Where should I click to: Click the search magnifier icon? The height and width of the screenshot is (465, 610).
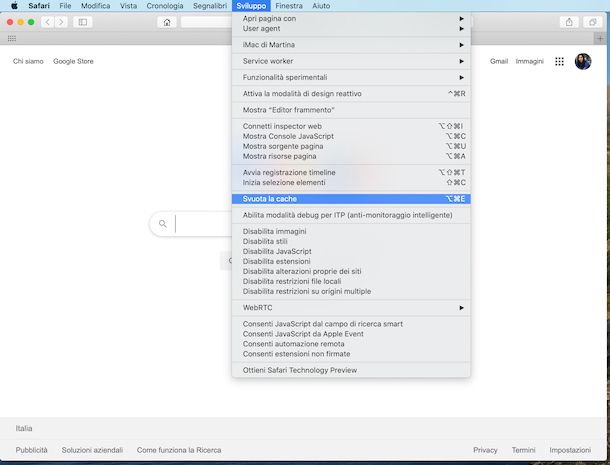point(163,224)
